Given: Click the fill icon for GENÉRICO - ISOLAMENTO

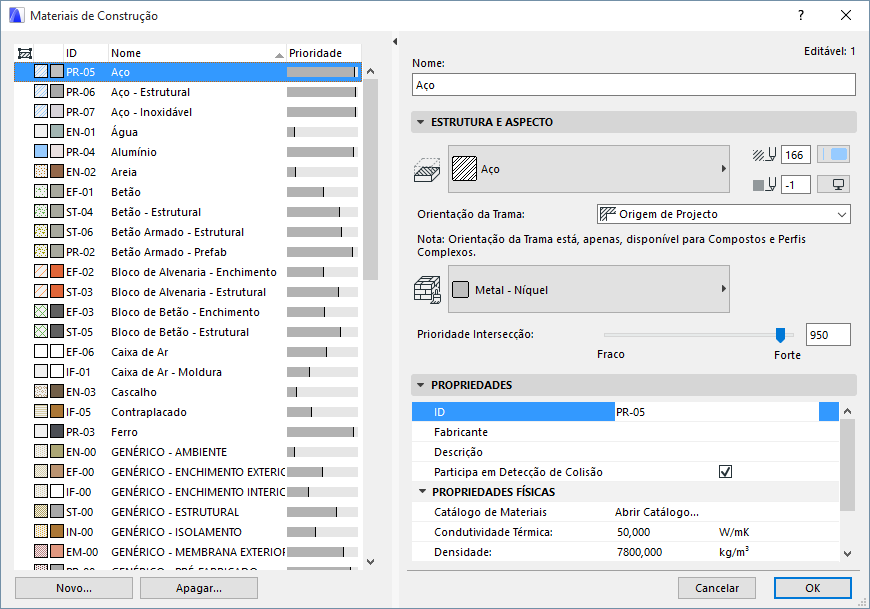Looking at the screenshot, I should 41,531.
